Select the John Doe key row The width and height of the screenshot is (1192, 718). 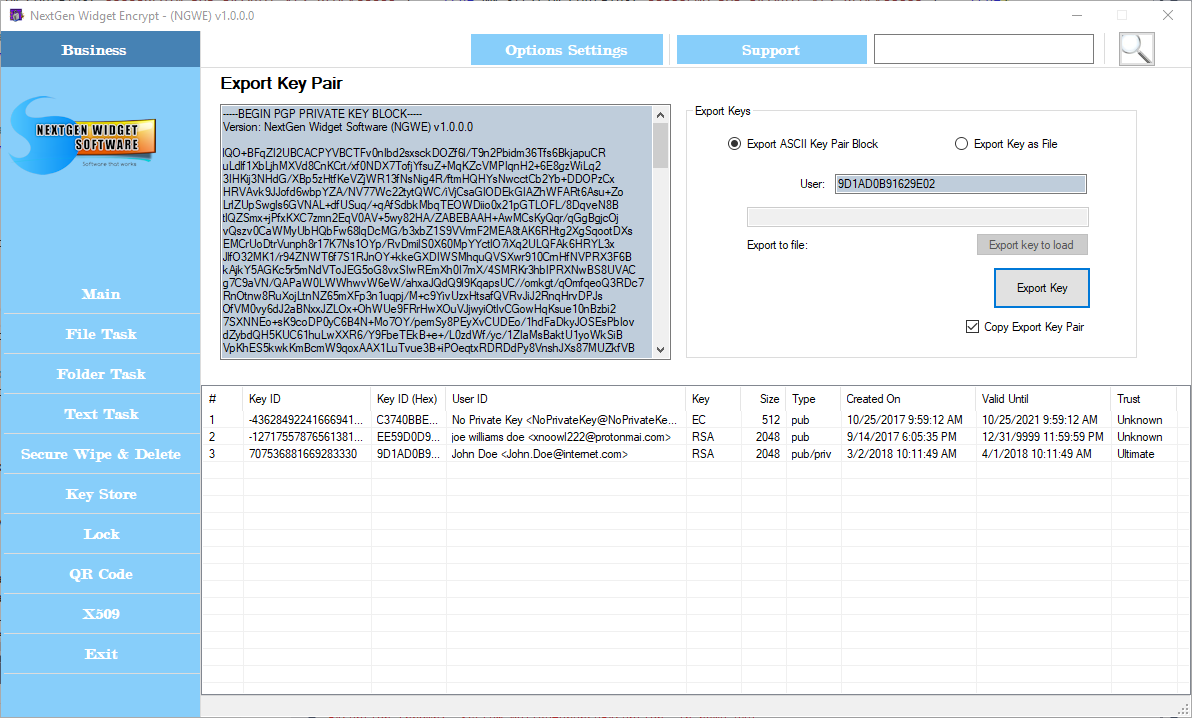[x=689, y=454]
